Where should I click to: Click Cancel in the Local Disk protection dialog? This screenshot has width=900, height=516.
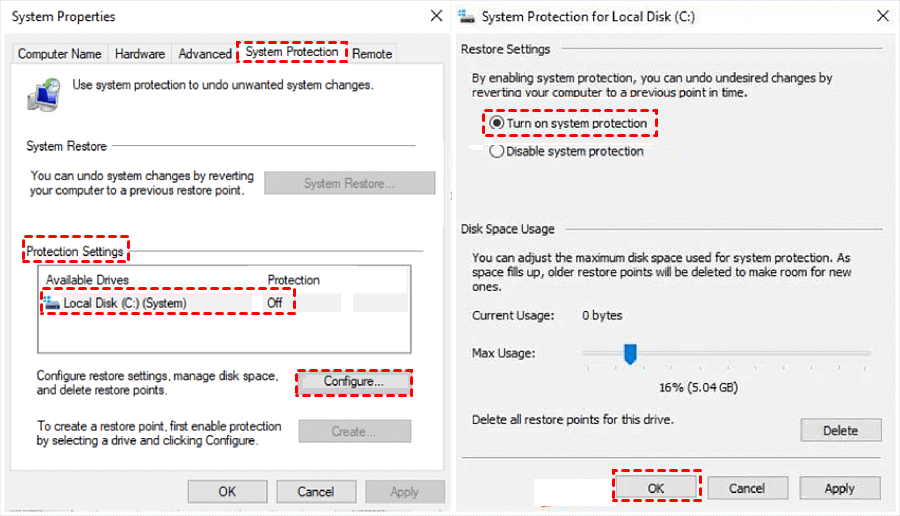pyautogui.click(x=747, y=488)
